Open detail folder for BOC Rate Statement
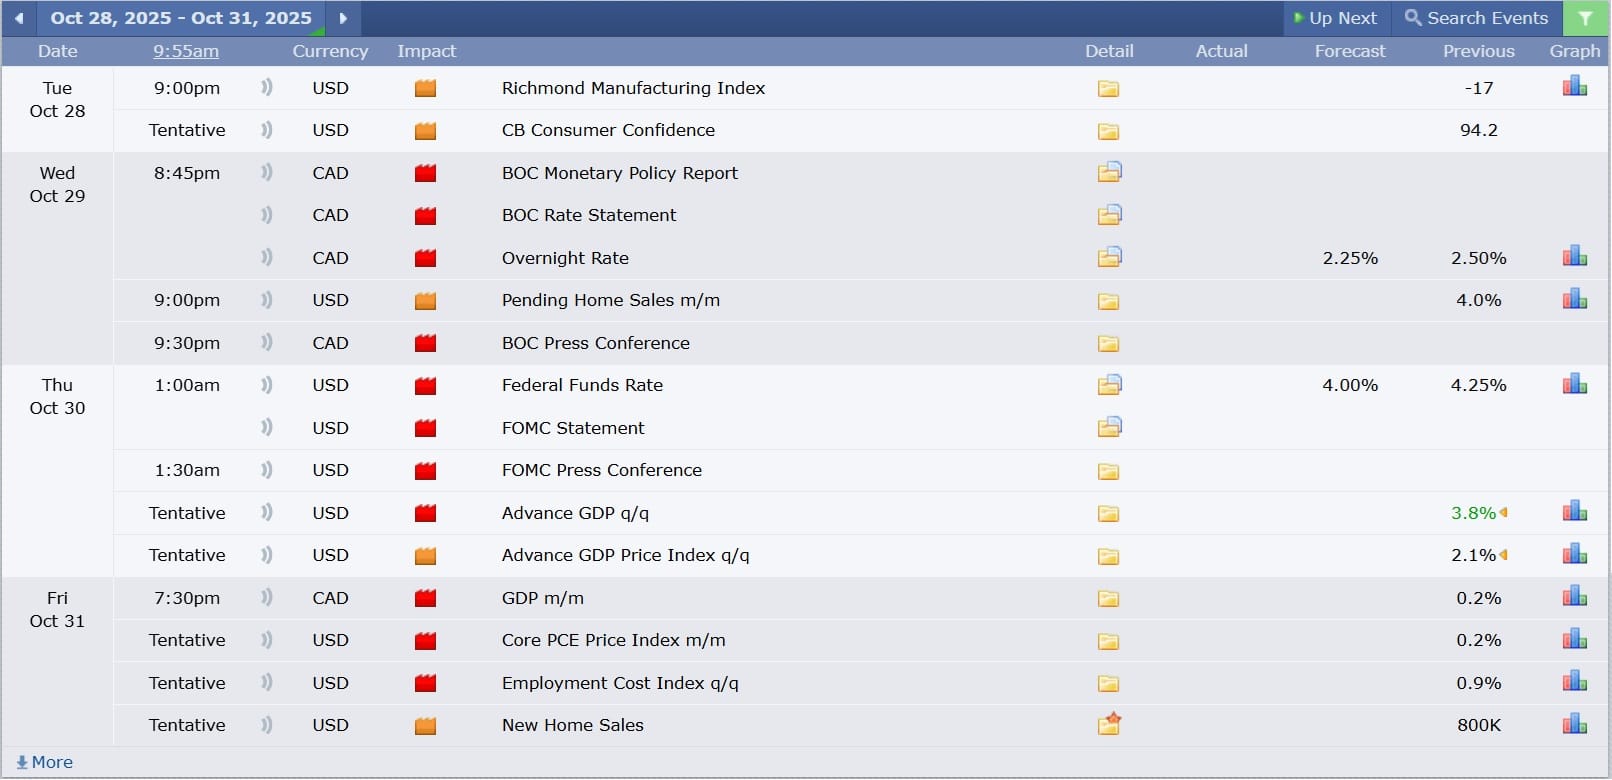 [1109, 215]
